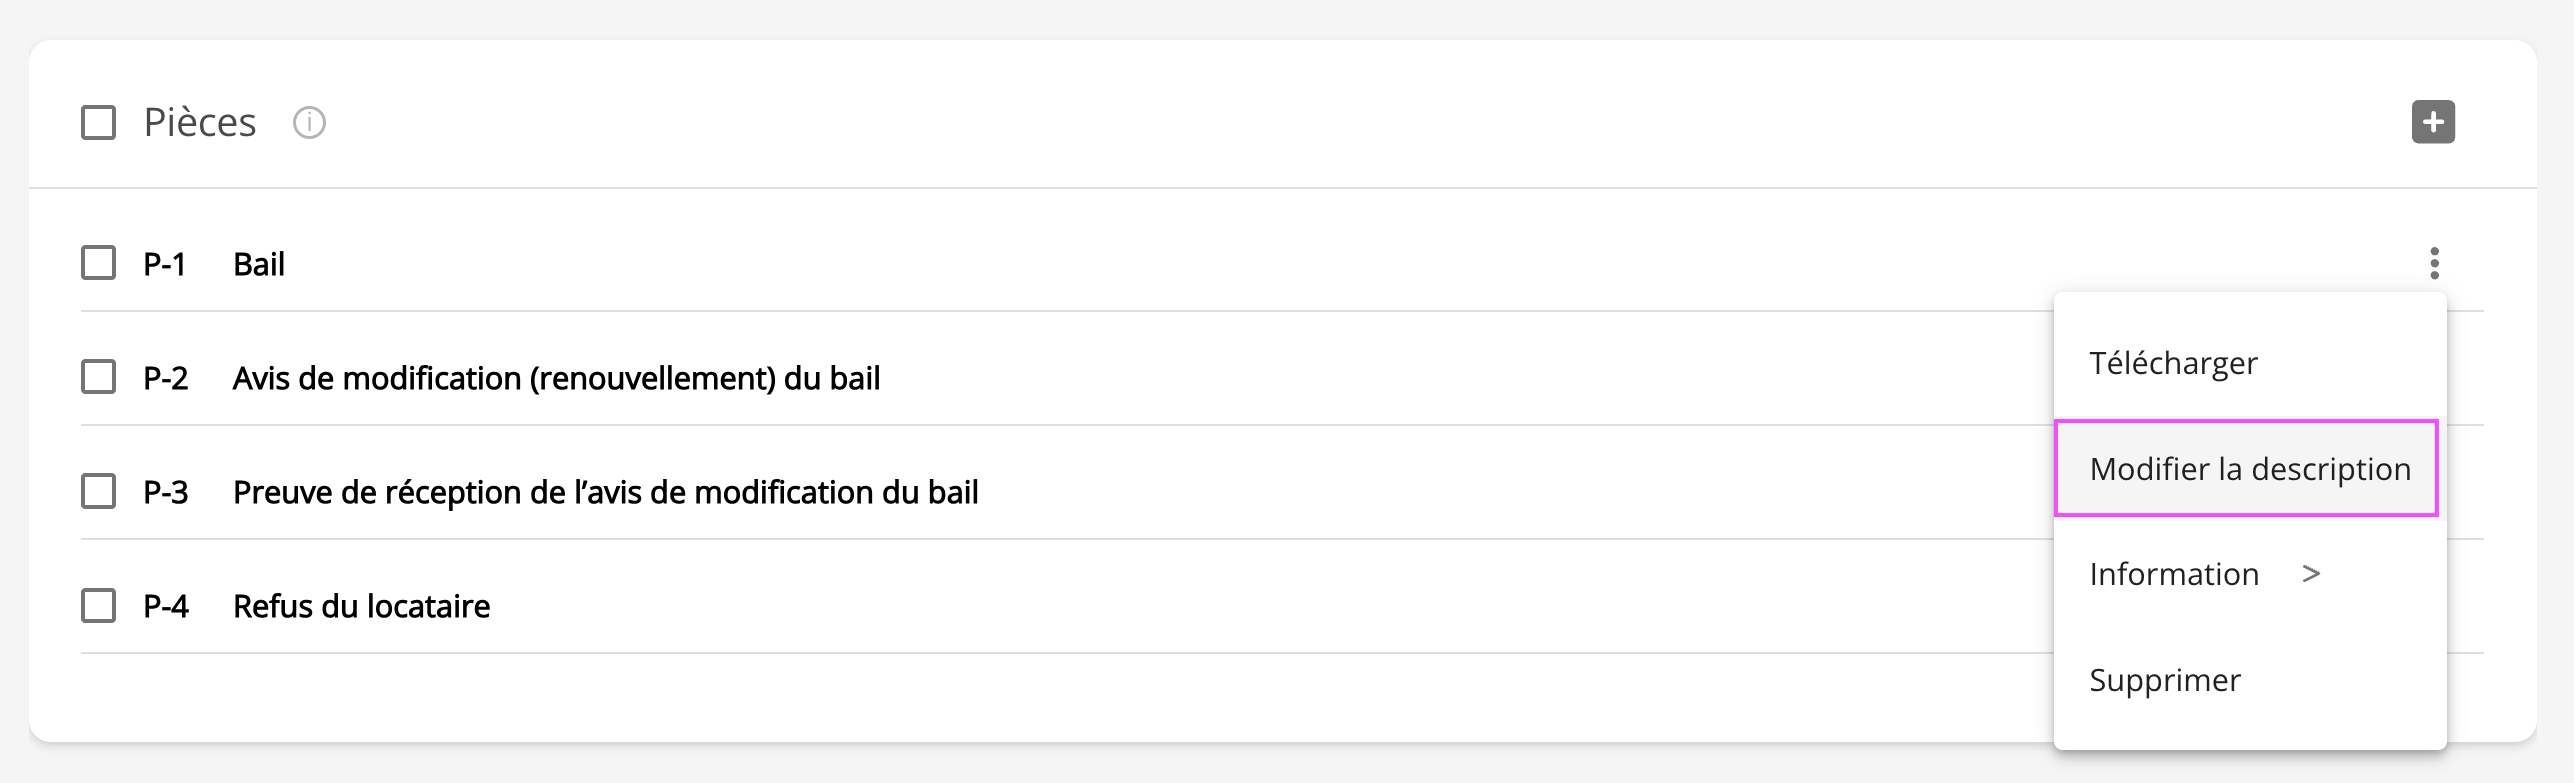Click the plus icon to add a pièce
The height and width of the screenshot is (783, 2574).
(x=2433, y=122)
